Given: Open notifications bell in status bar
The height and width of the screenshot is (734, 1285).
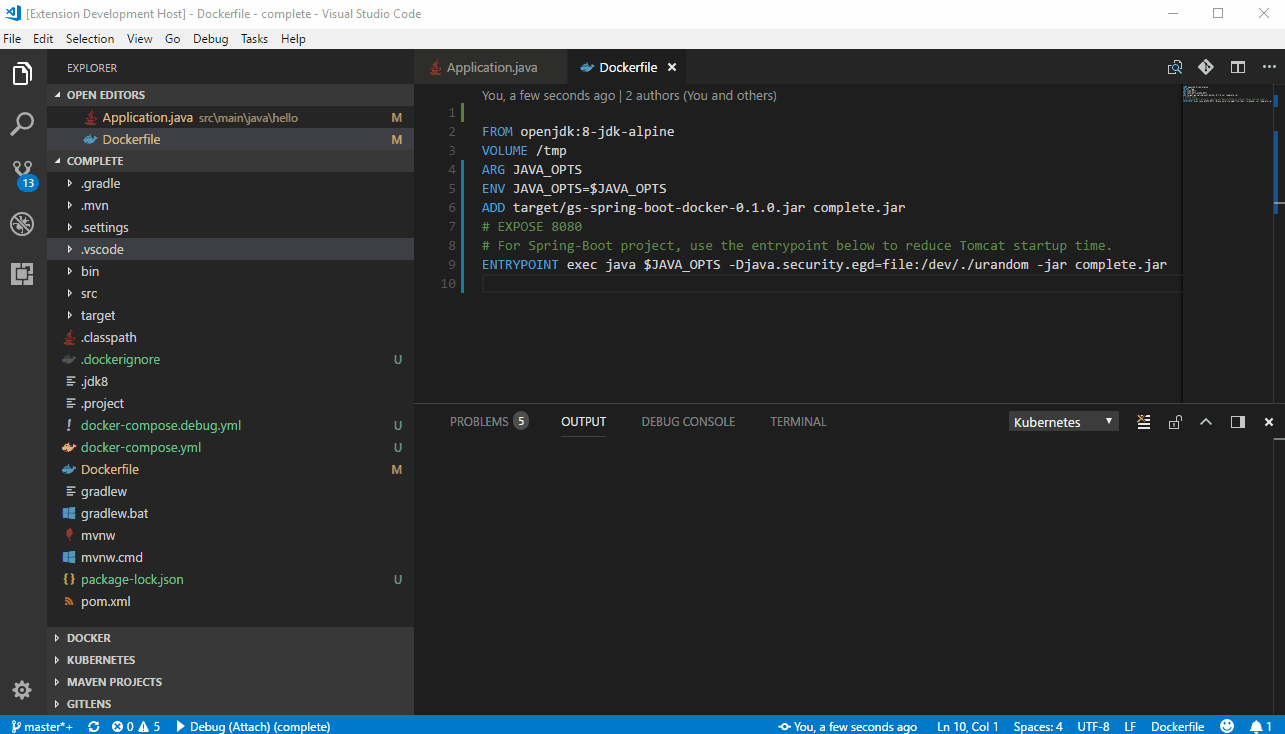Looking at the screenshot, I should pyautogui.click(x=1260, y=726).
